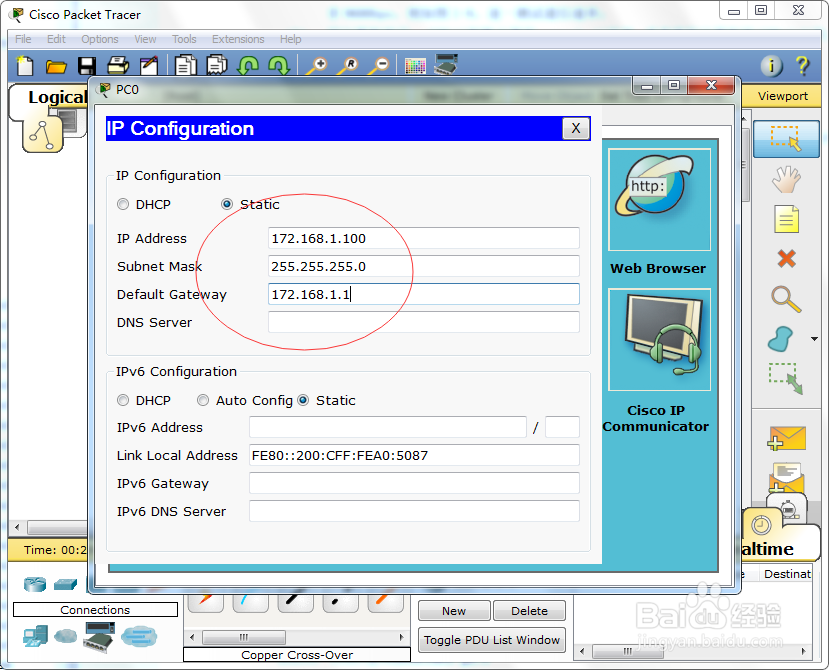Open the Edit menu
The width and height of the screenshot is (829, 670).
click(x=56, y=39)
